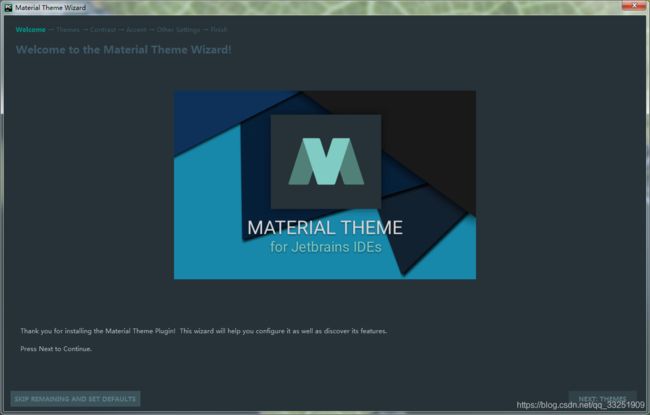Select the Welcome step in breadcrumb
The width and height of the screenshot is (650, 415).
(x=31, y=29)
